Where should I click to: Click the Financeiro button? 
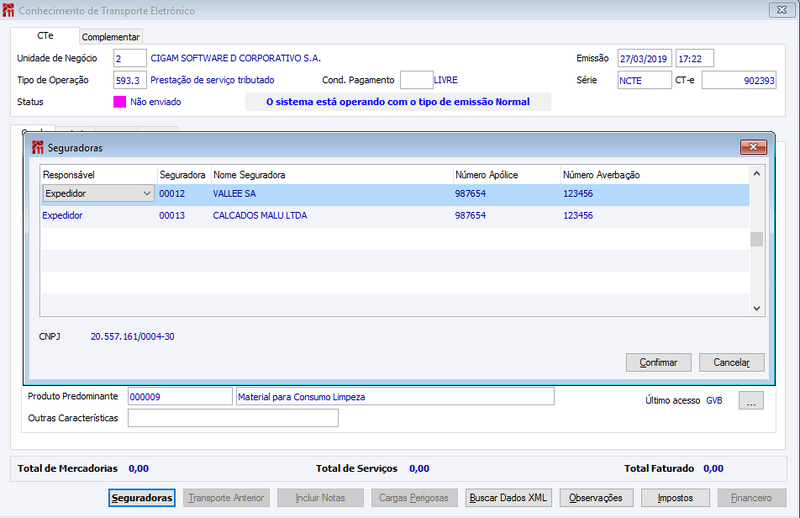pos(752,498)
